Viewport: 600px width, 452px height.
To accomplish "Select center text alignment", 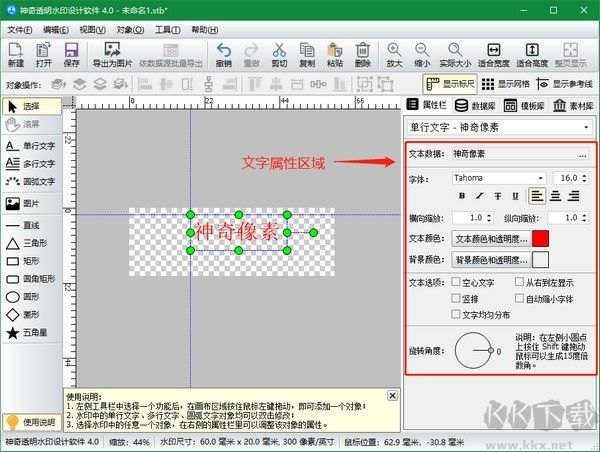I will tap(555, 196).
